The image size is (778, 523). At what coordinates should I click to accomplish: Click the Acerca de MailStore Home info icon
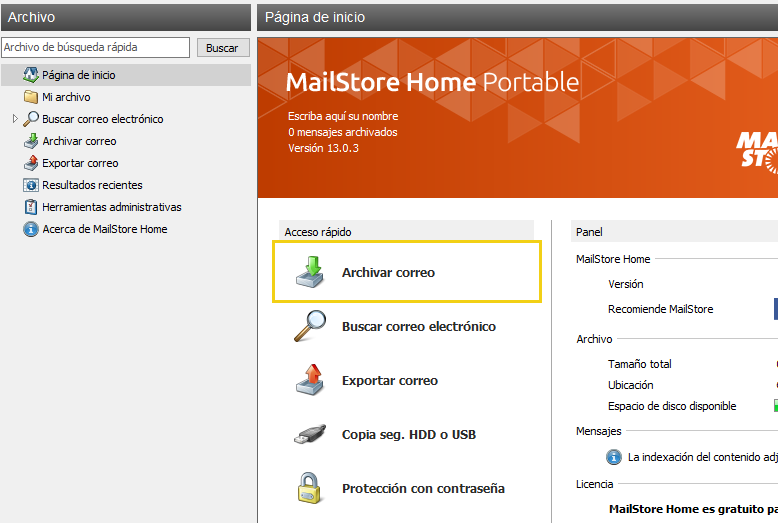(31, 229)
